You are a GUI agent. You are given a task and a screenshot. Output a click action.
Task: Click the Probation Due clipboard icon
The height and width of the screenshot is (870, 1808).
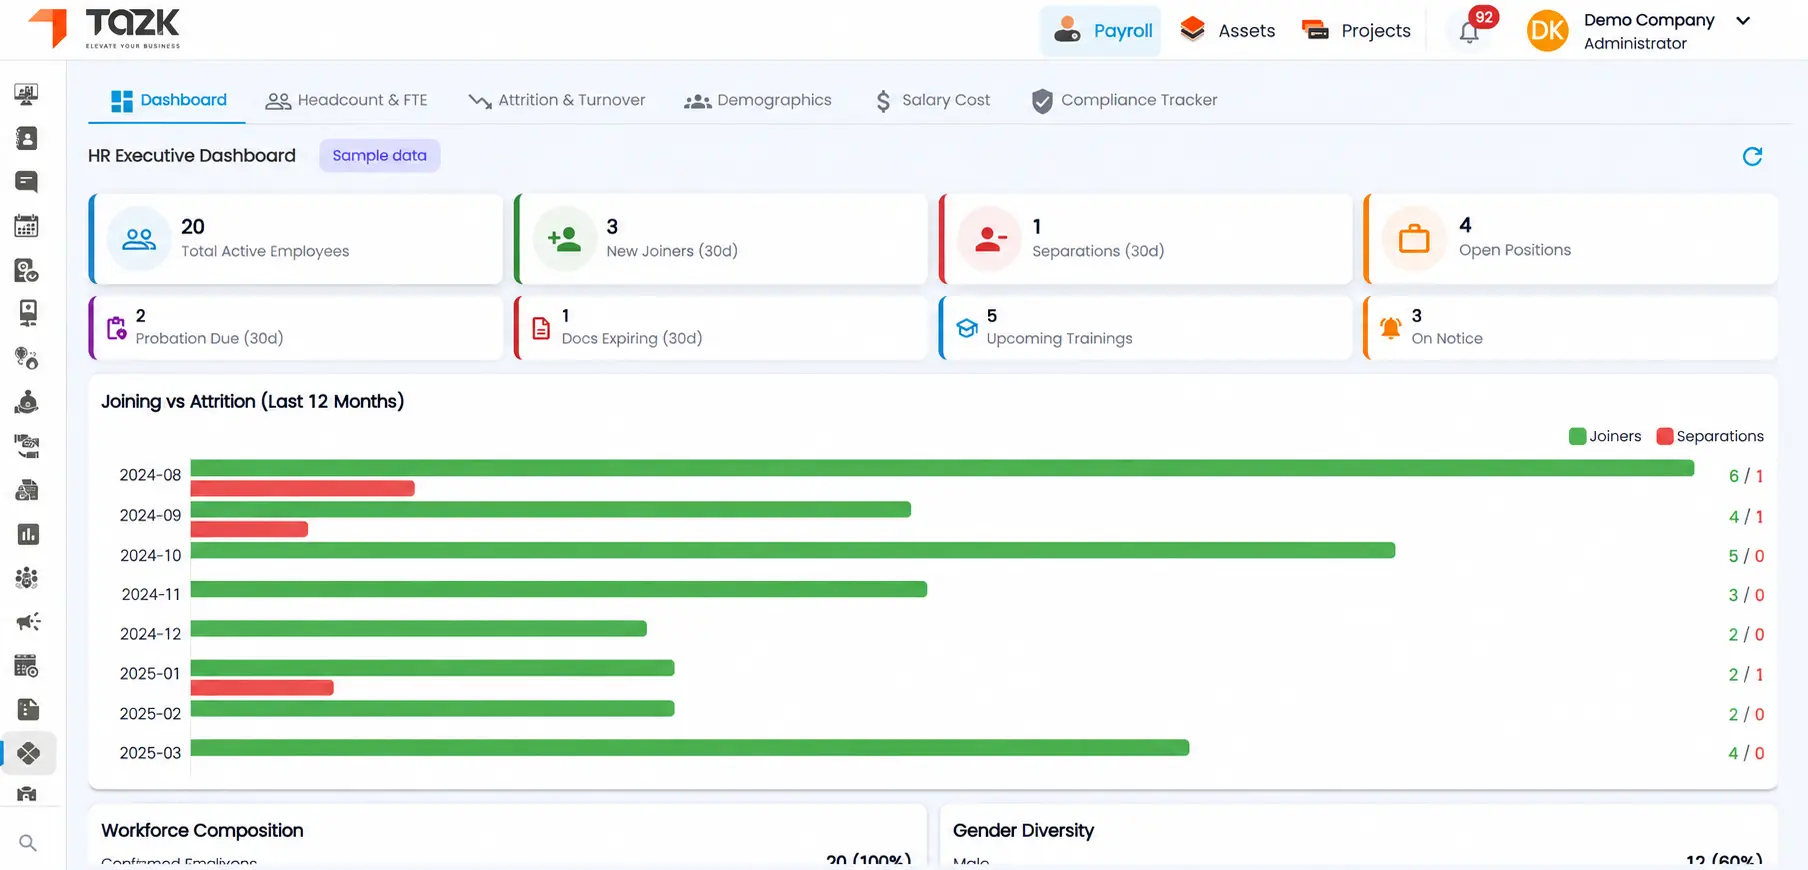pos(116,328)
